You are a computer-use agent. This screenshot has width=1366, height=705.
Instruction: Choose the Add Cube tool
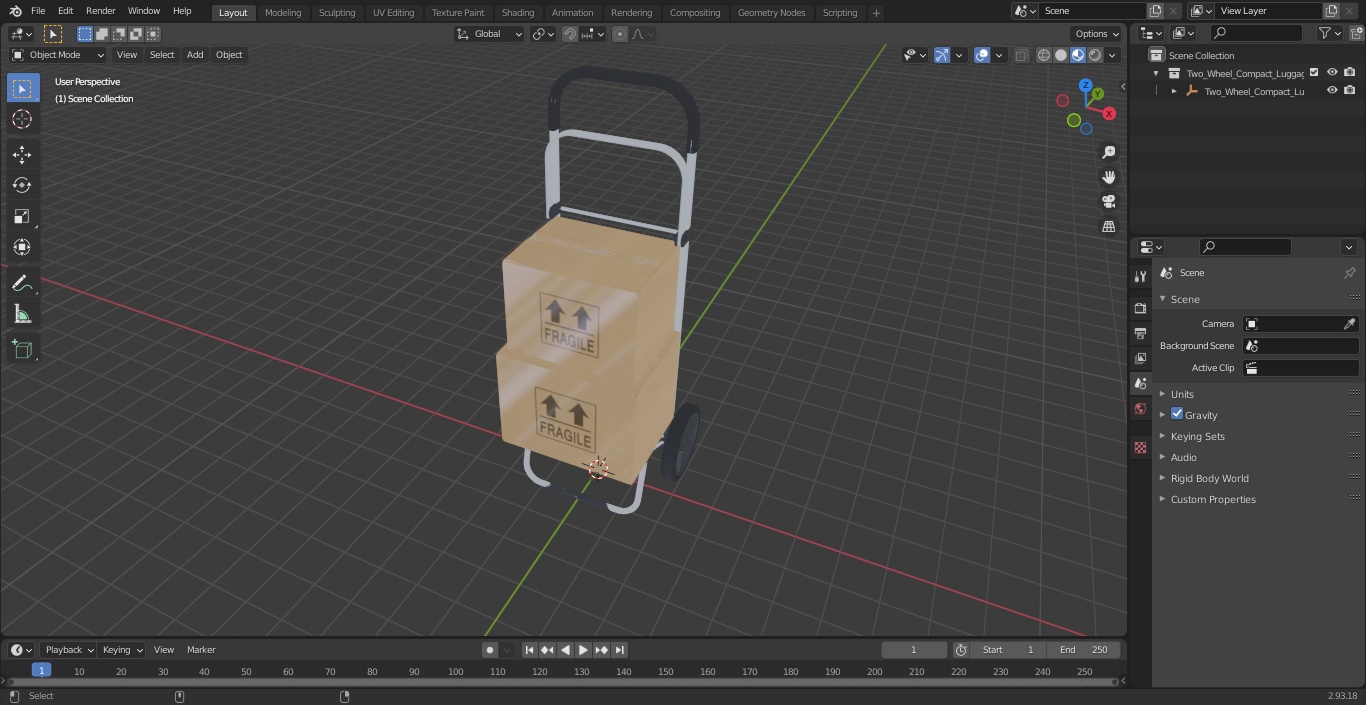(x=22, y=350)
